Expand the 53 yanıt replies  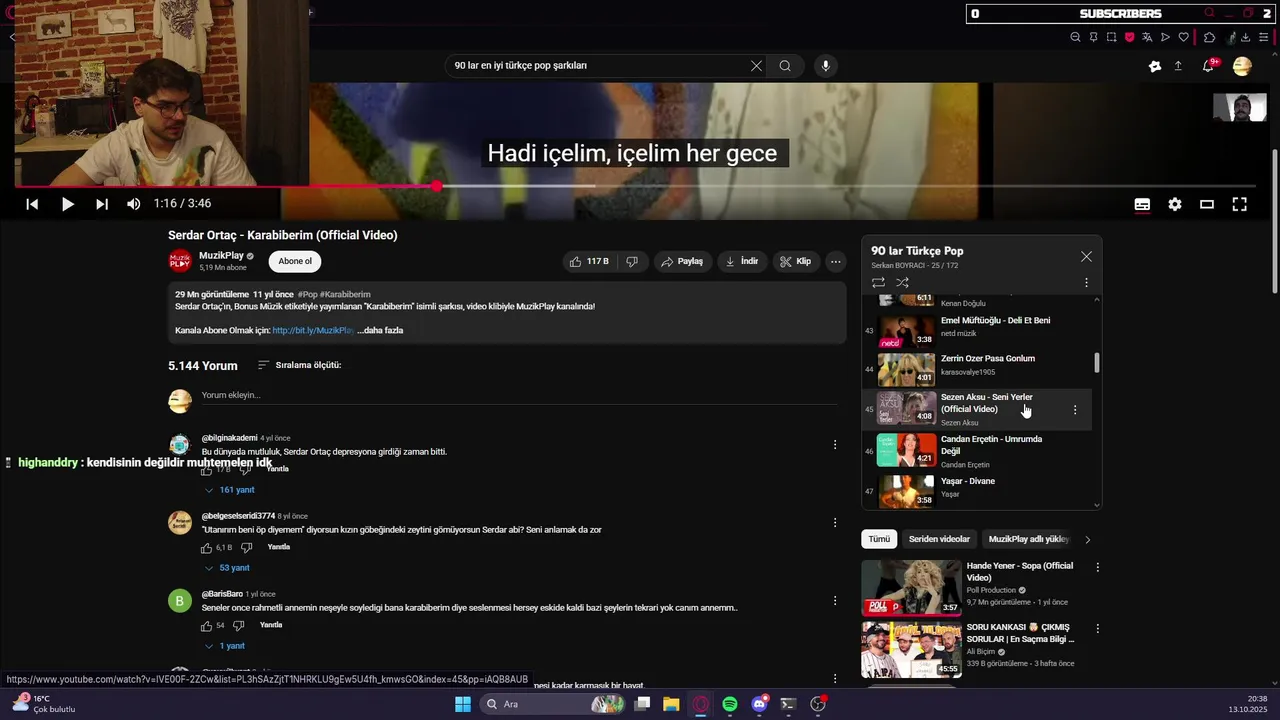(x=227, y=568)
